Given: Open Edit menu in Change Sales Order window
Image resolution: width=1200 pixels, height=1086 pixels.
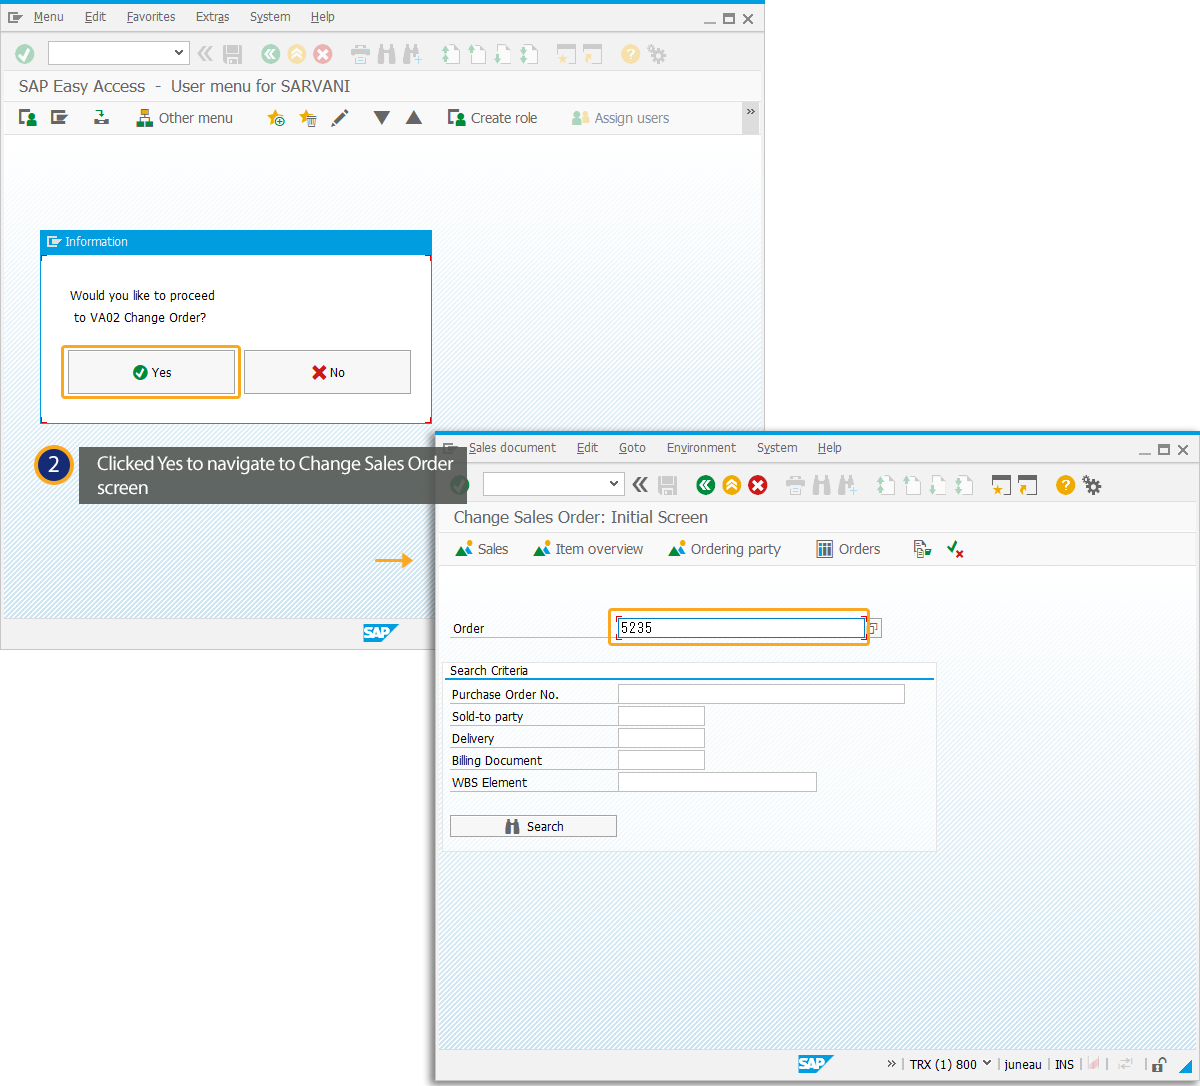Looking at the screenshot, I should [x=587, y=448].
